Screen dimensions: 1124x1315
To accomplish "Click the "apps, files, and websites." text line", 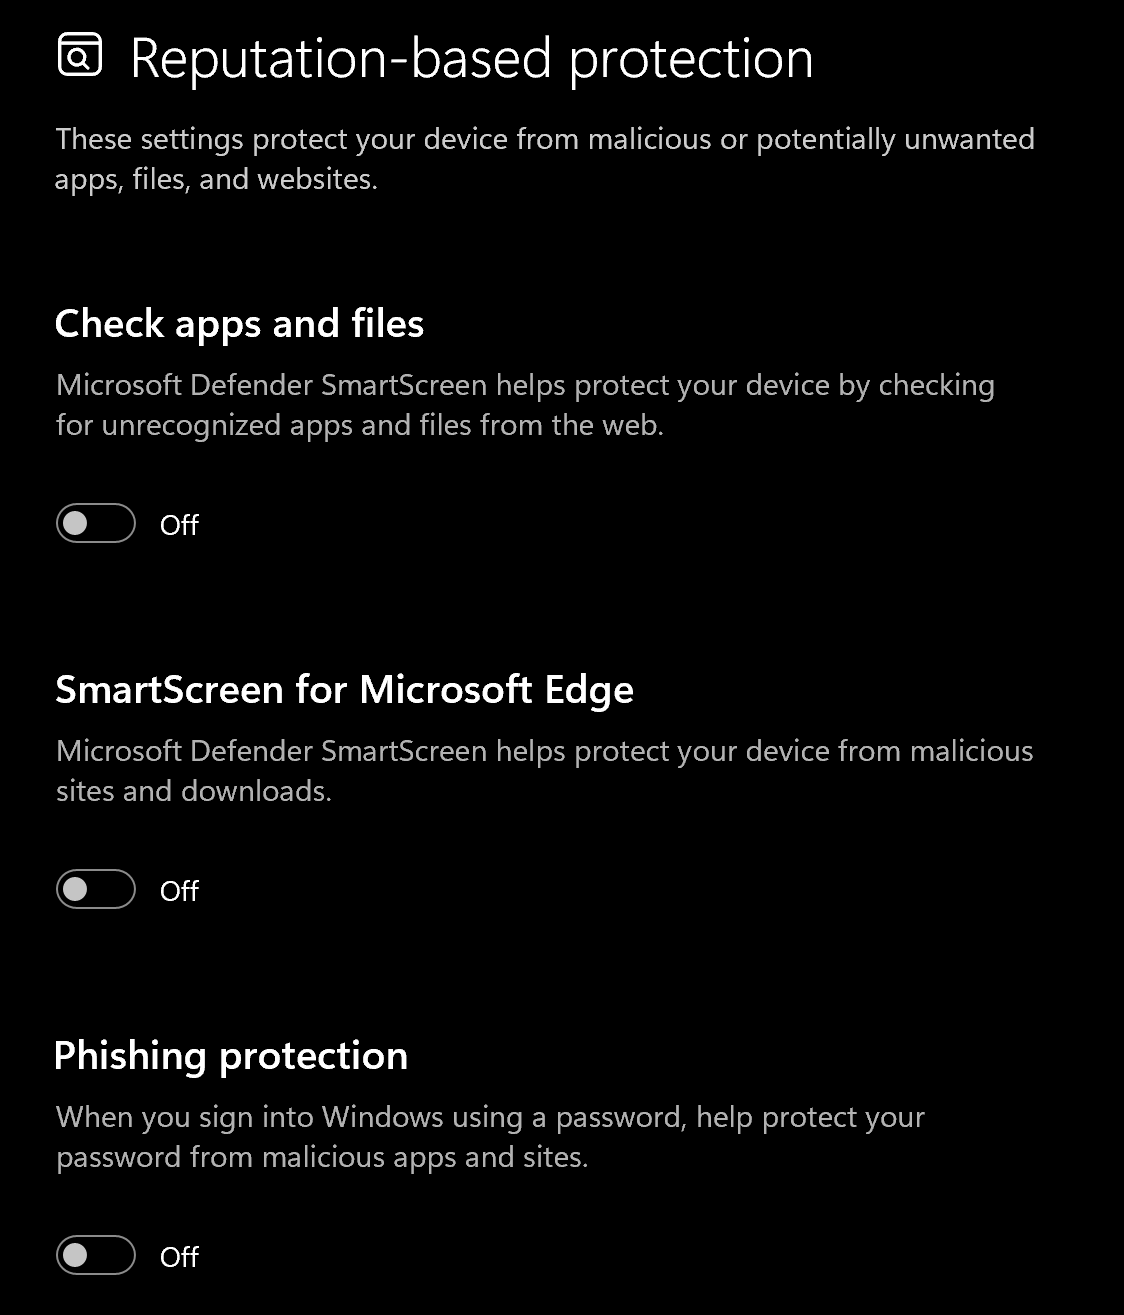I will coord(216,180).
